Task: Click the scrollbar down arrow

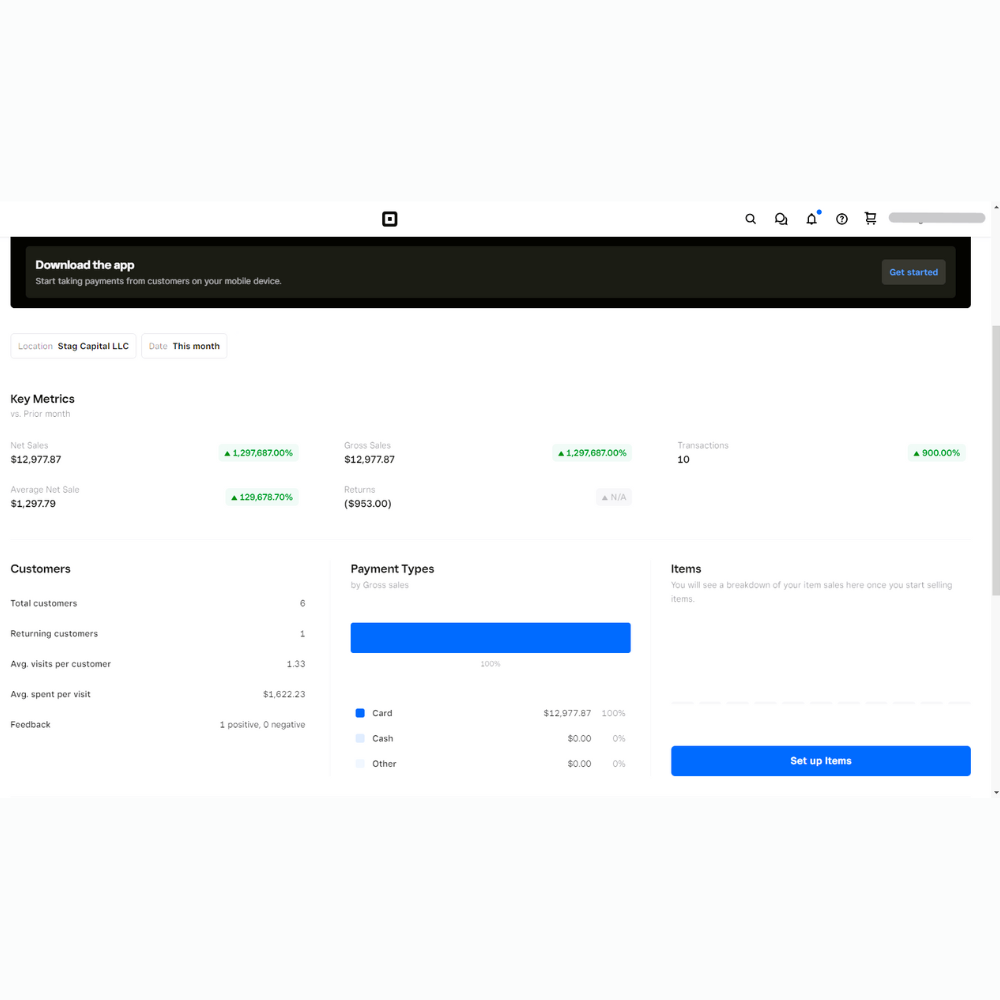Action: pos(994,792)
